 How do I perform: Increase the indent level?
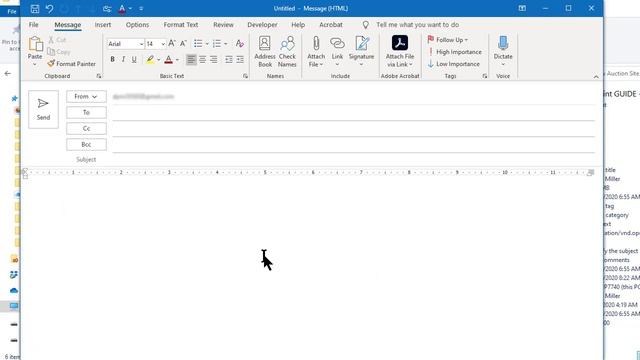tap(240, 60)
